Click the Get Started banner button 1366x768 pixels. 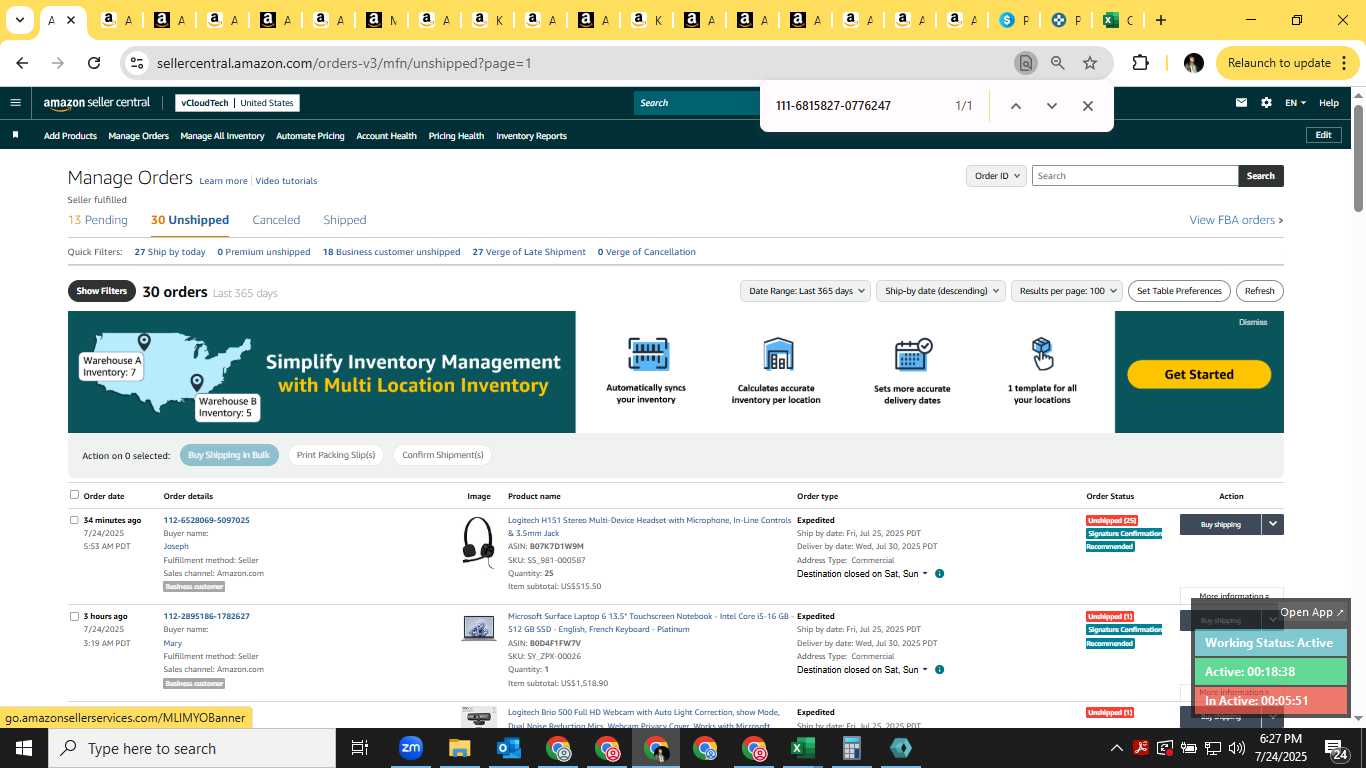pos(1199,374)
